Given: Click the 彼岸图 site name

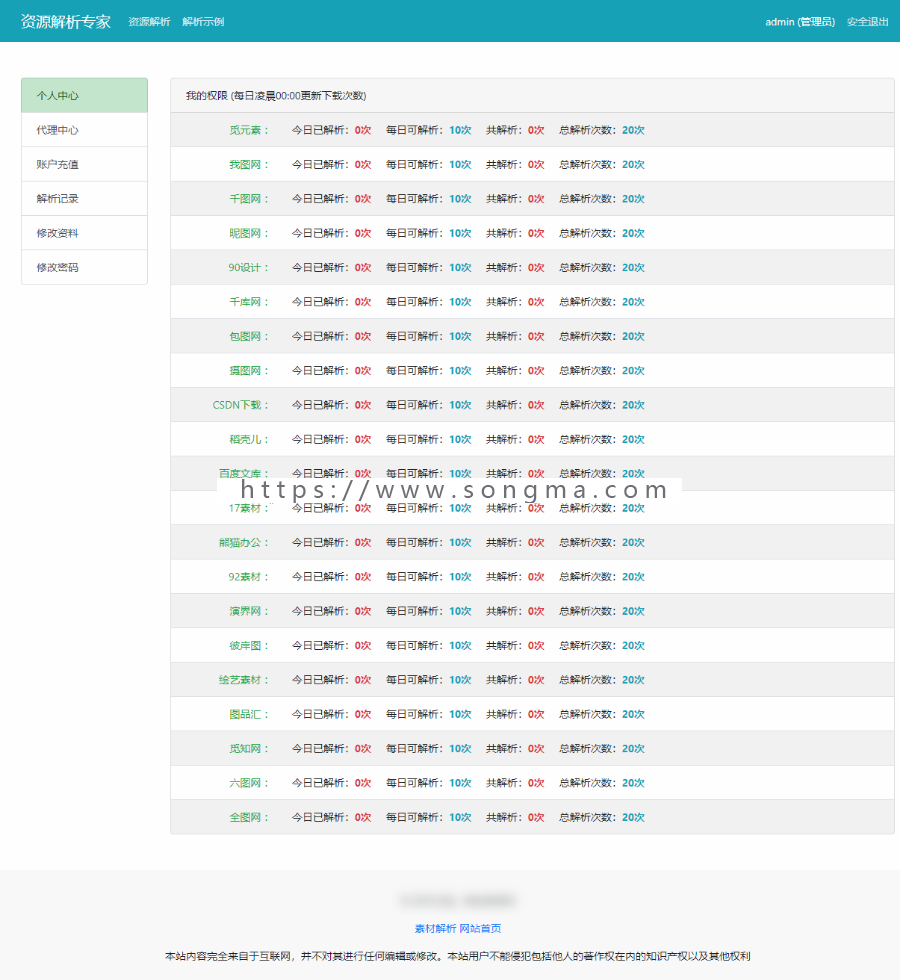Looking at the screenshot, I should (x=249, y=646).
